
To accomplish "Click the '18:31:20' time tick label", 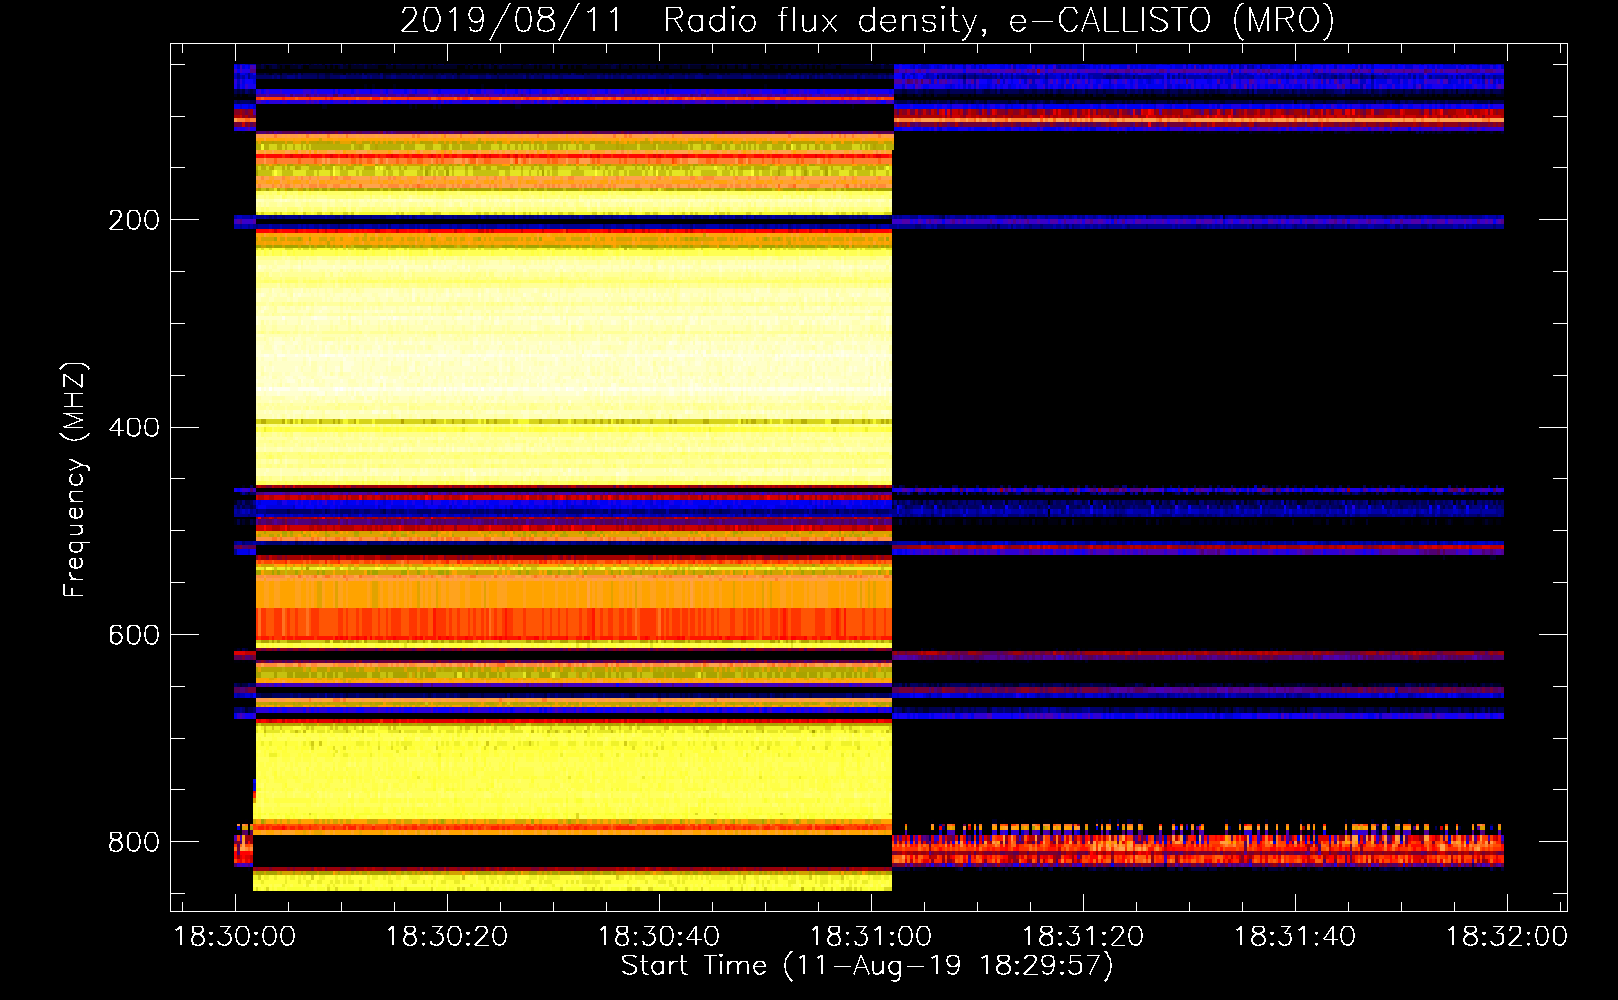I will pyautogui.click(x=1083, y=937).
